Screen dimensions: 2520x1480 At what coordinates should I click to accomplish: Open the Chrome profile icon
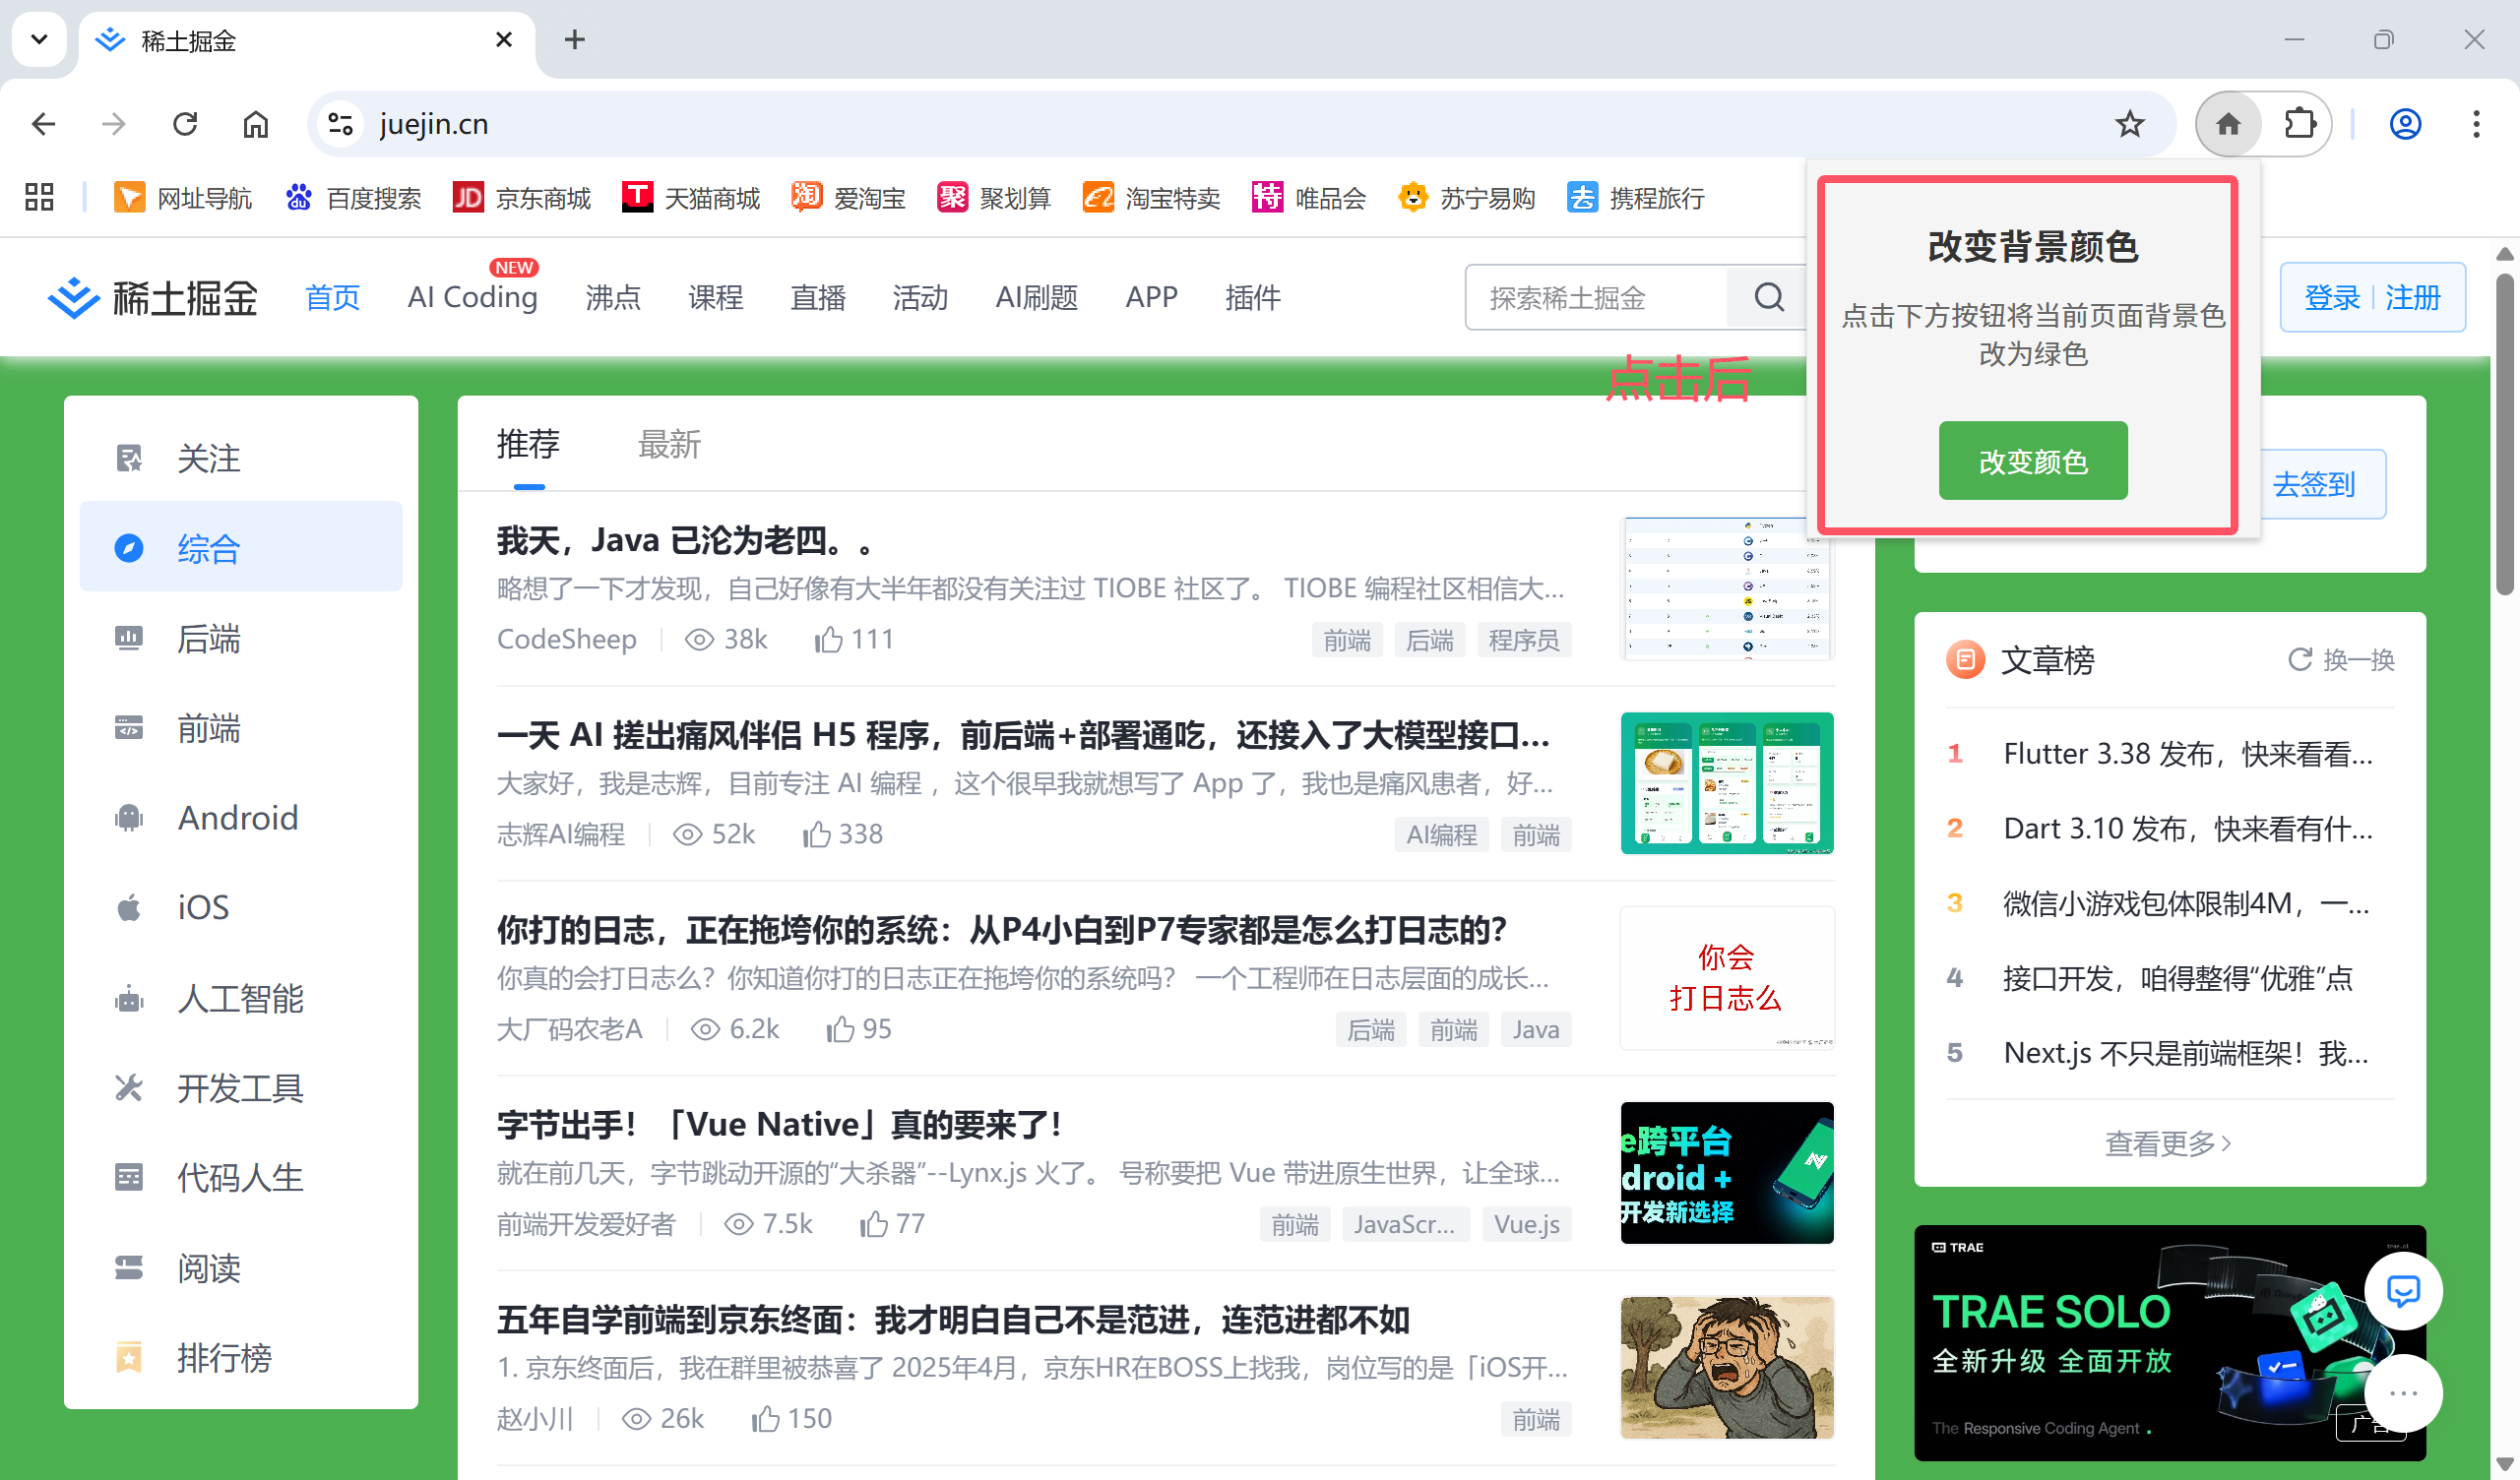[2404, 124]
